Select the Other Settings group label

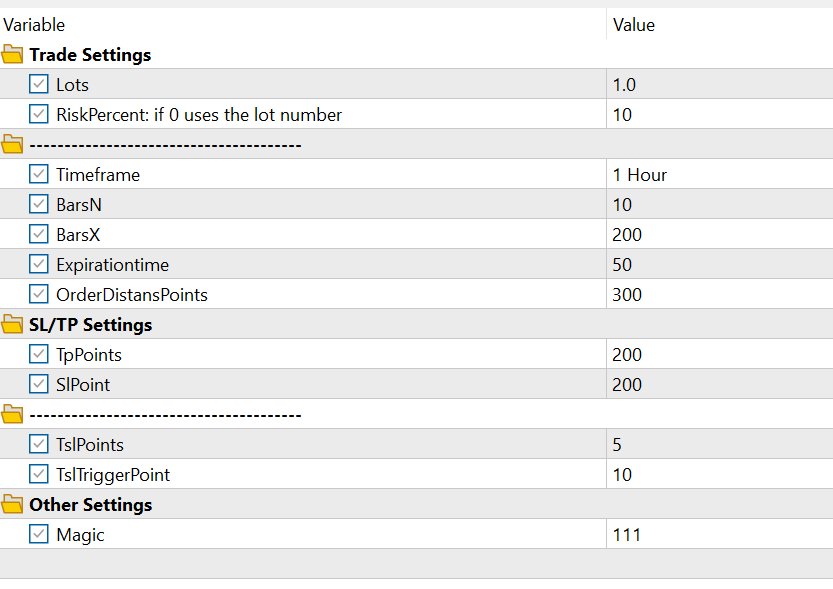pos(91,505)
